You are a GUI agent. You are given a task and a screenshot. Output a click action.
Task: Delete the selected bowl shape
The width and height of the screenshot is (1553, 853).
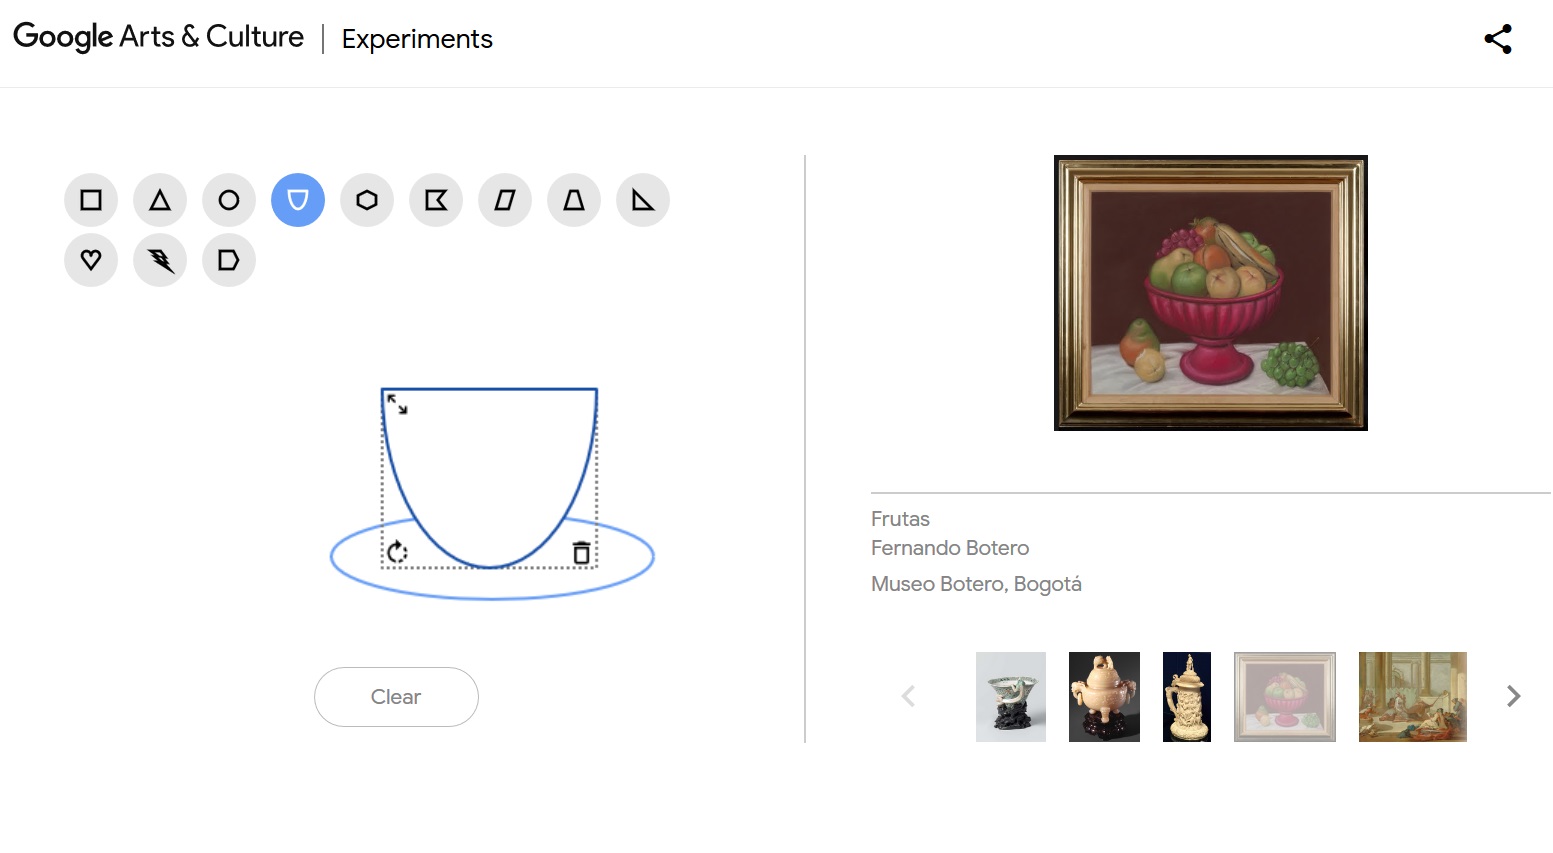581,552
